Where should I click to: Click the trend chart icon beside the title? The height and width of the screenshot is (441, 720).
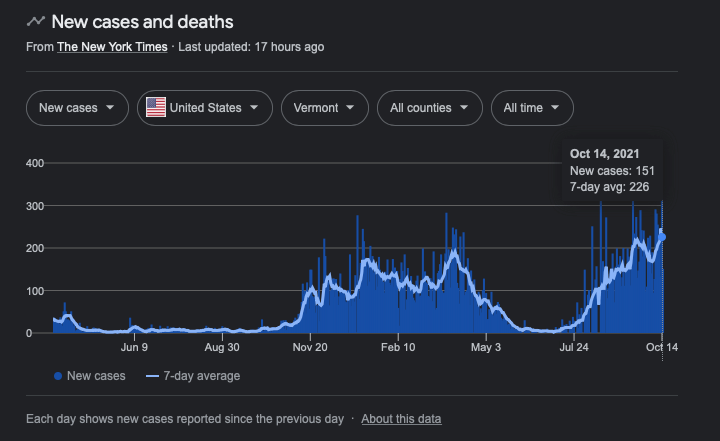coord(36,21)
